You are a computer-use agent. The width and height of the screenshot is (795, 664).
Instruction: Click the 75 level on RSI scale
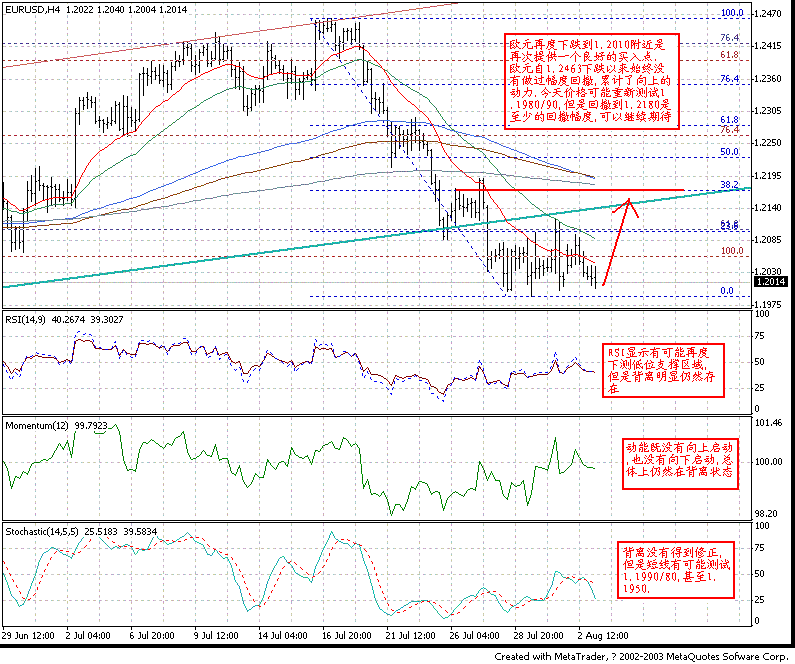[x=760, y=336]
